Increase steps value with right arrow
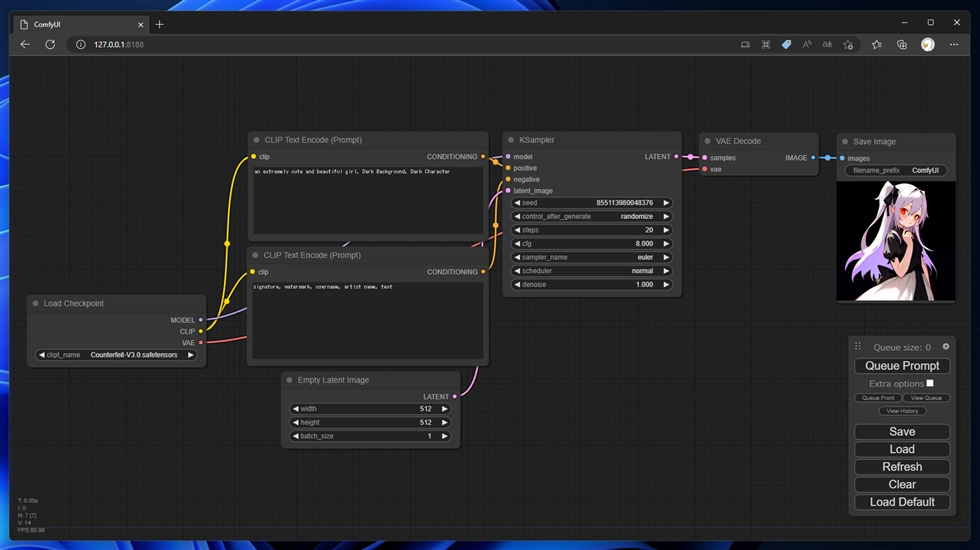980x550 pixels. pos(667,230)
